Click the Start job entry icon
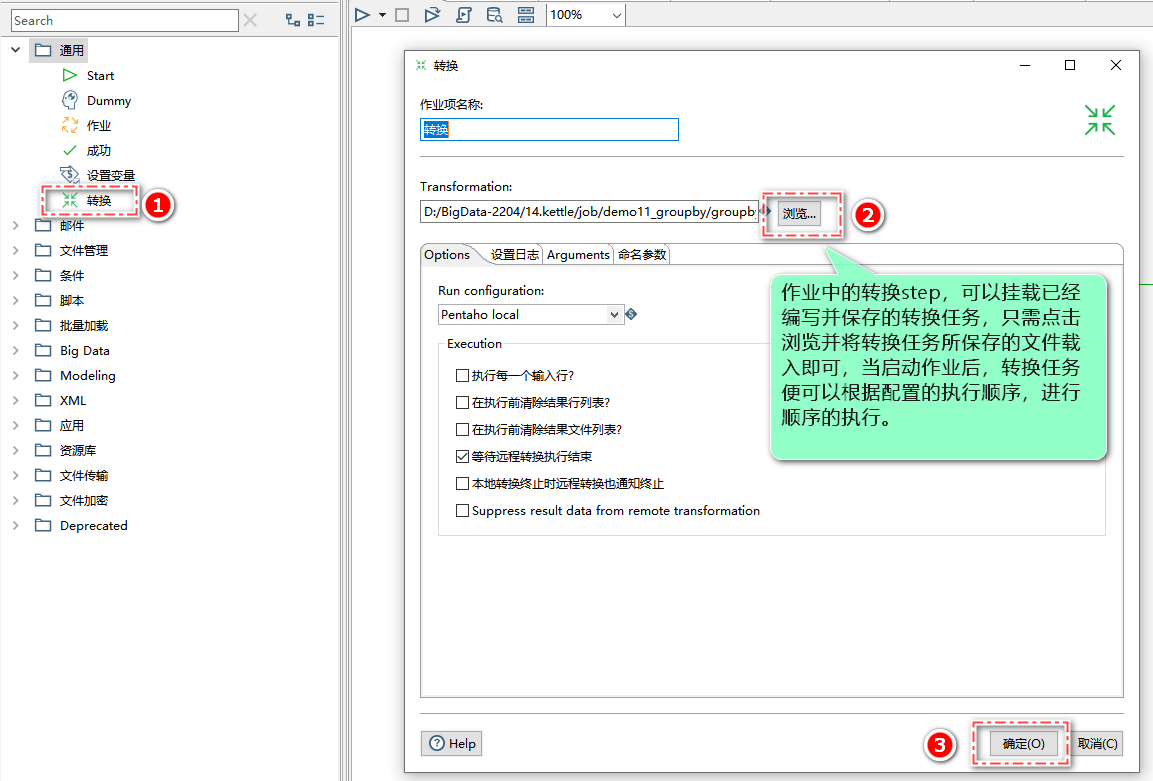The image size is (1153, 781). click(x=70, y=75)
